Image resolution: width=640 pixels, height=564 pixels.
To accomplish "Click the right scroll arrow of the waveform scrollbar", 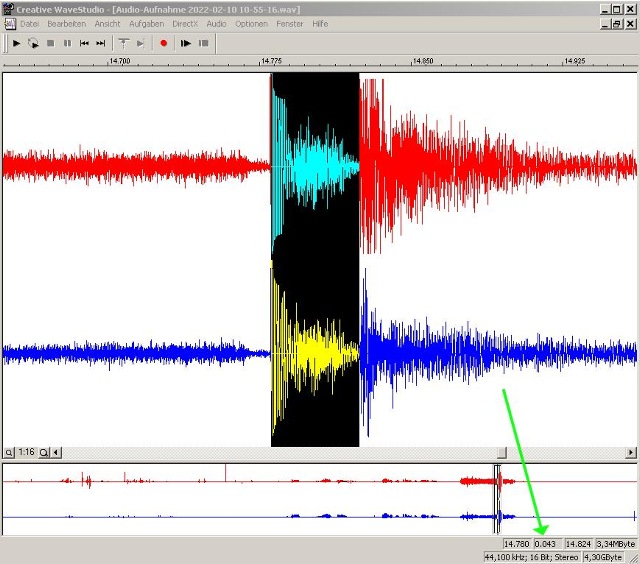I will pos(631,453).
